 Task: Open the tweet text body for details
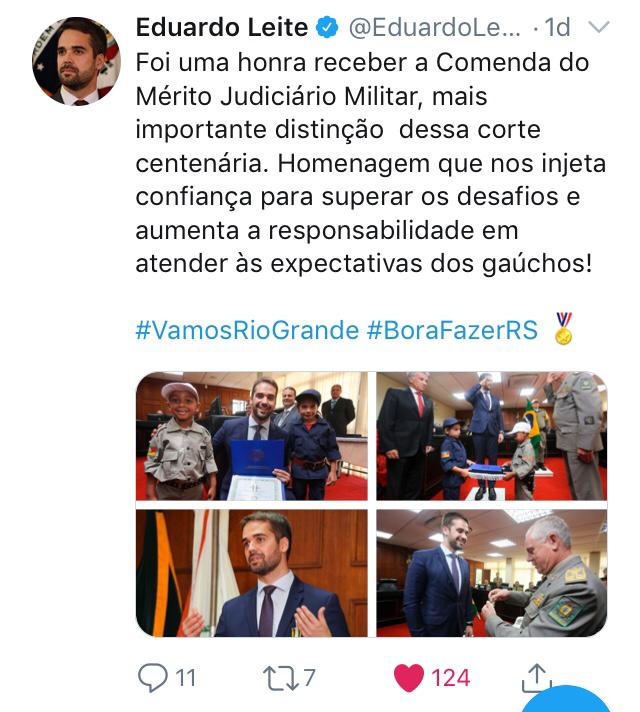[x=371, y=163]
